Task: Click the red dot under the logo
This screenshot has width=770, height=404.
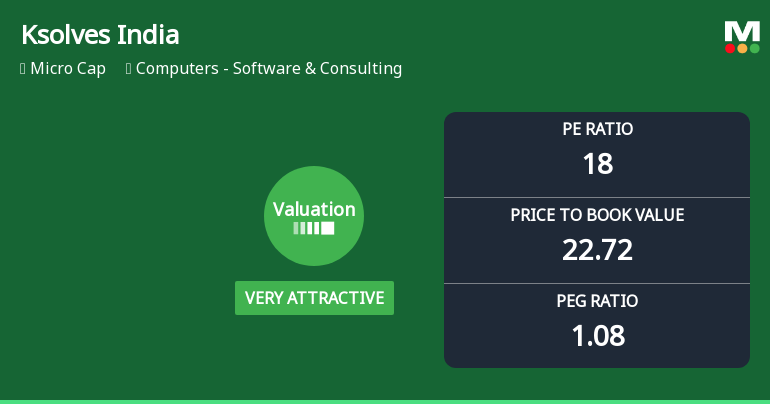Action: (x=730, y=49)
